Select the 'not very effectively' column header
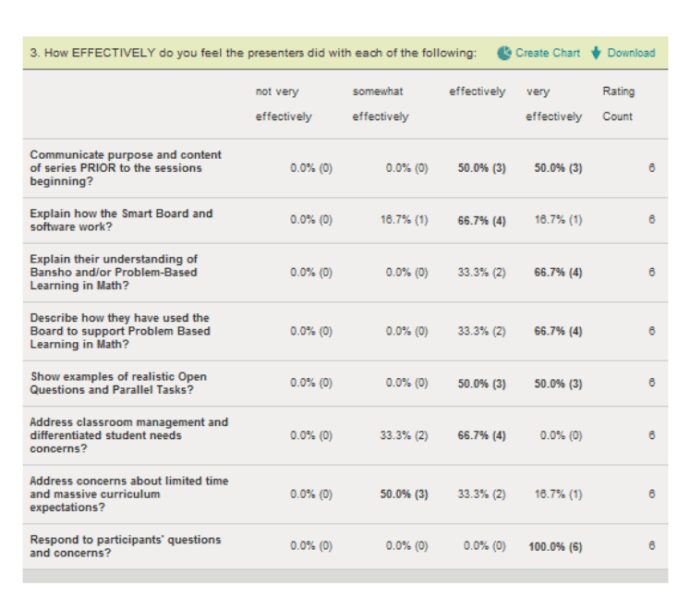690x598 pixels. [283, 104]
